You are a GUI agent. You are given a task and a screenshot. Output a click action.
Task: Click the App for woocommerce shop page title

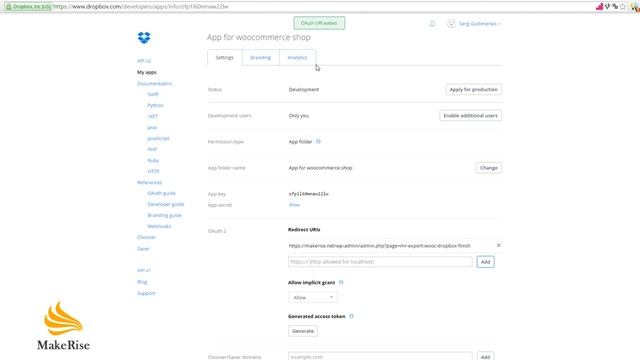pyautogui.click(x=259, y=37)
